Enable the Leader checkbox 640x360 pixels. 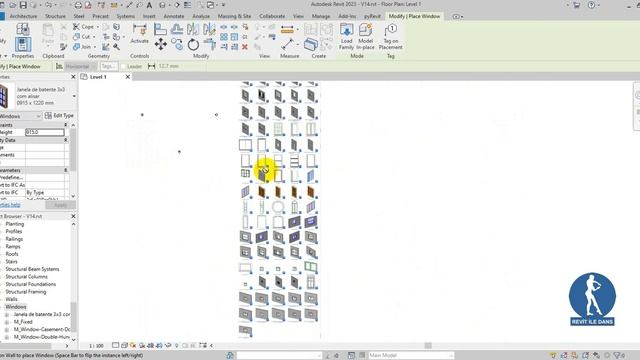[124, 66]
